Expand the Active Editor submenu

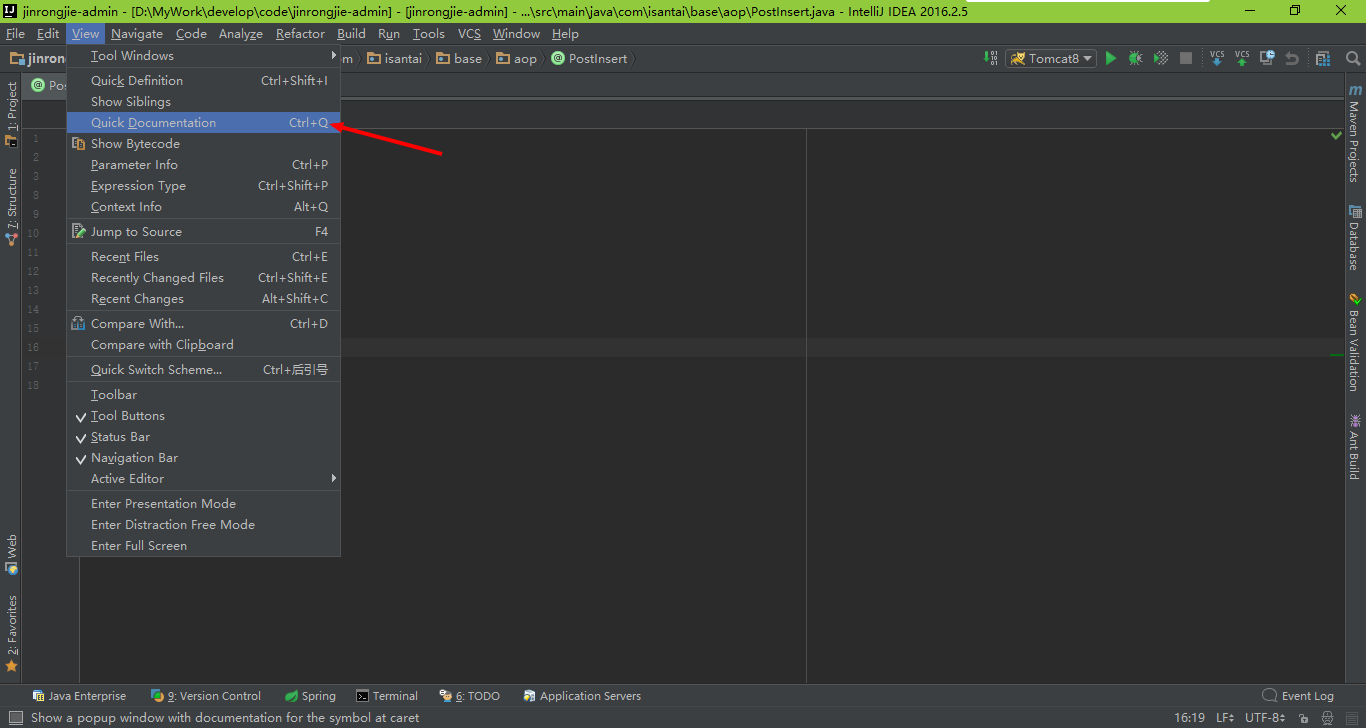(x=204, y=479)
